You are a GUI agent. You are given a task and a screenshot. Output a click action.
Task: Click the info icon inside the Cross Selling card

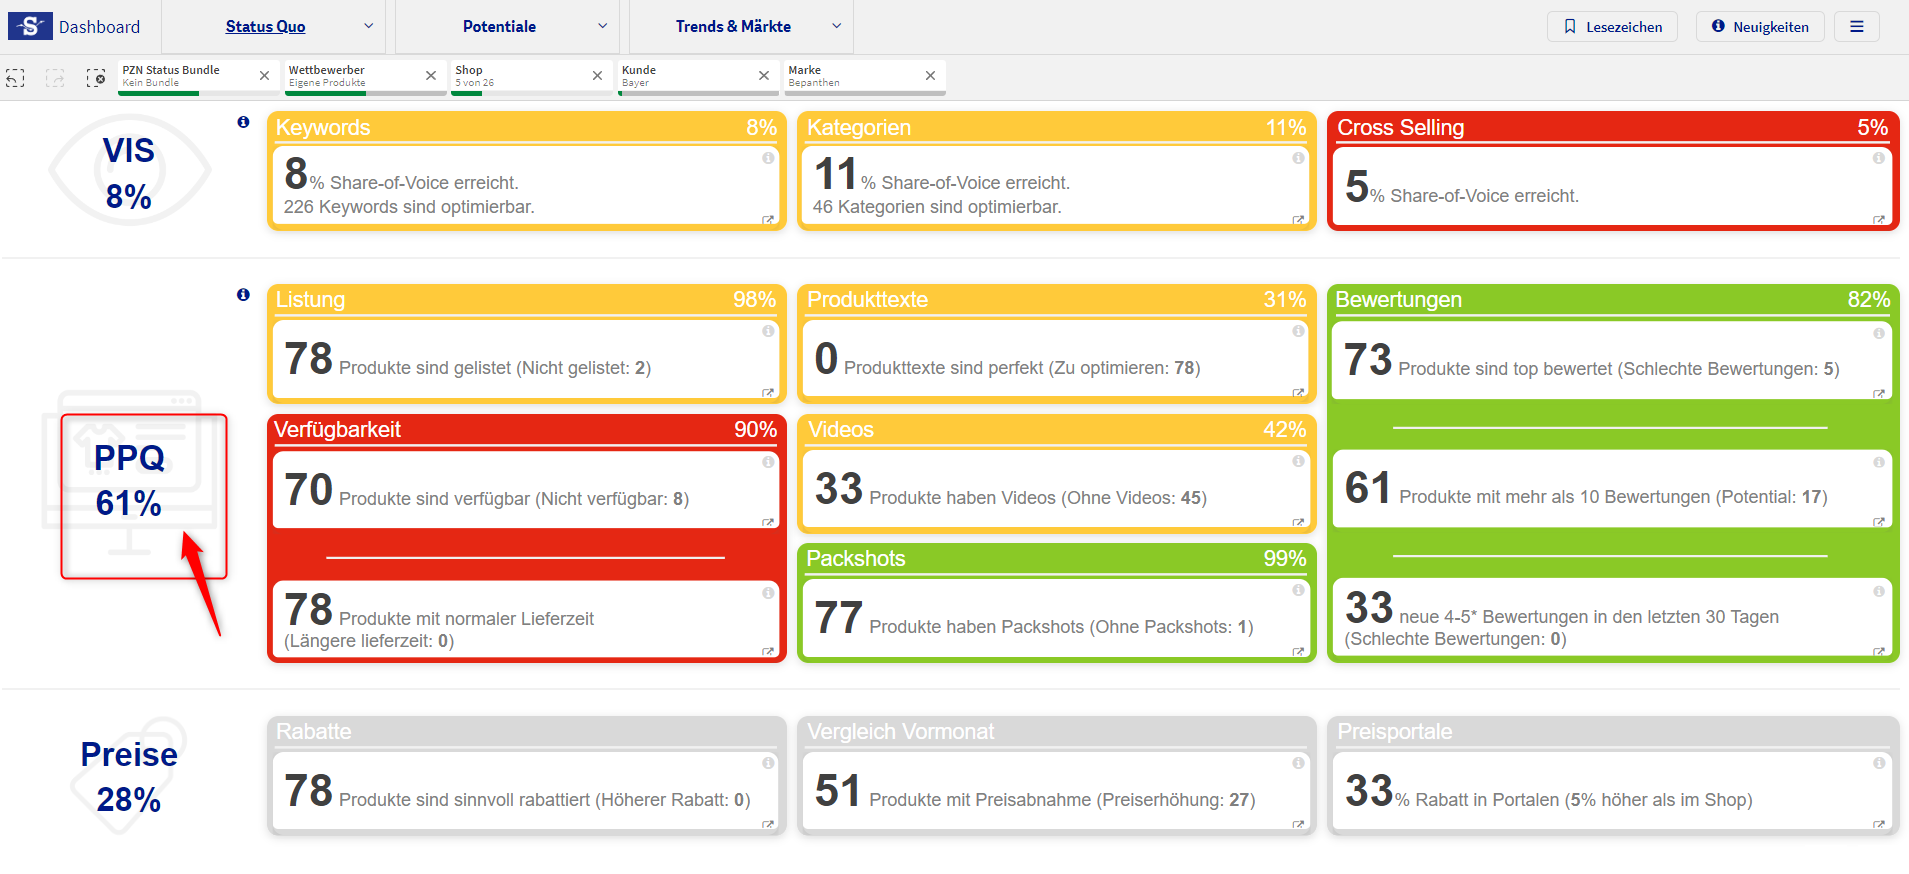click(x=1878, y=158)
